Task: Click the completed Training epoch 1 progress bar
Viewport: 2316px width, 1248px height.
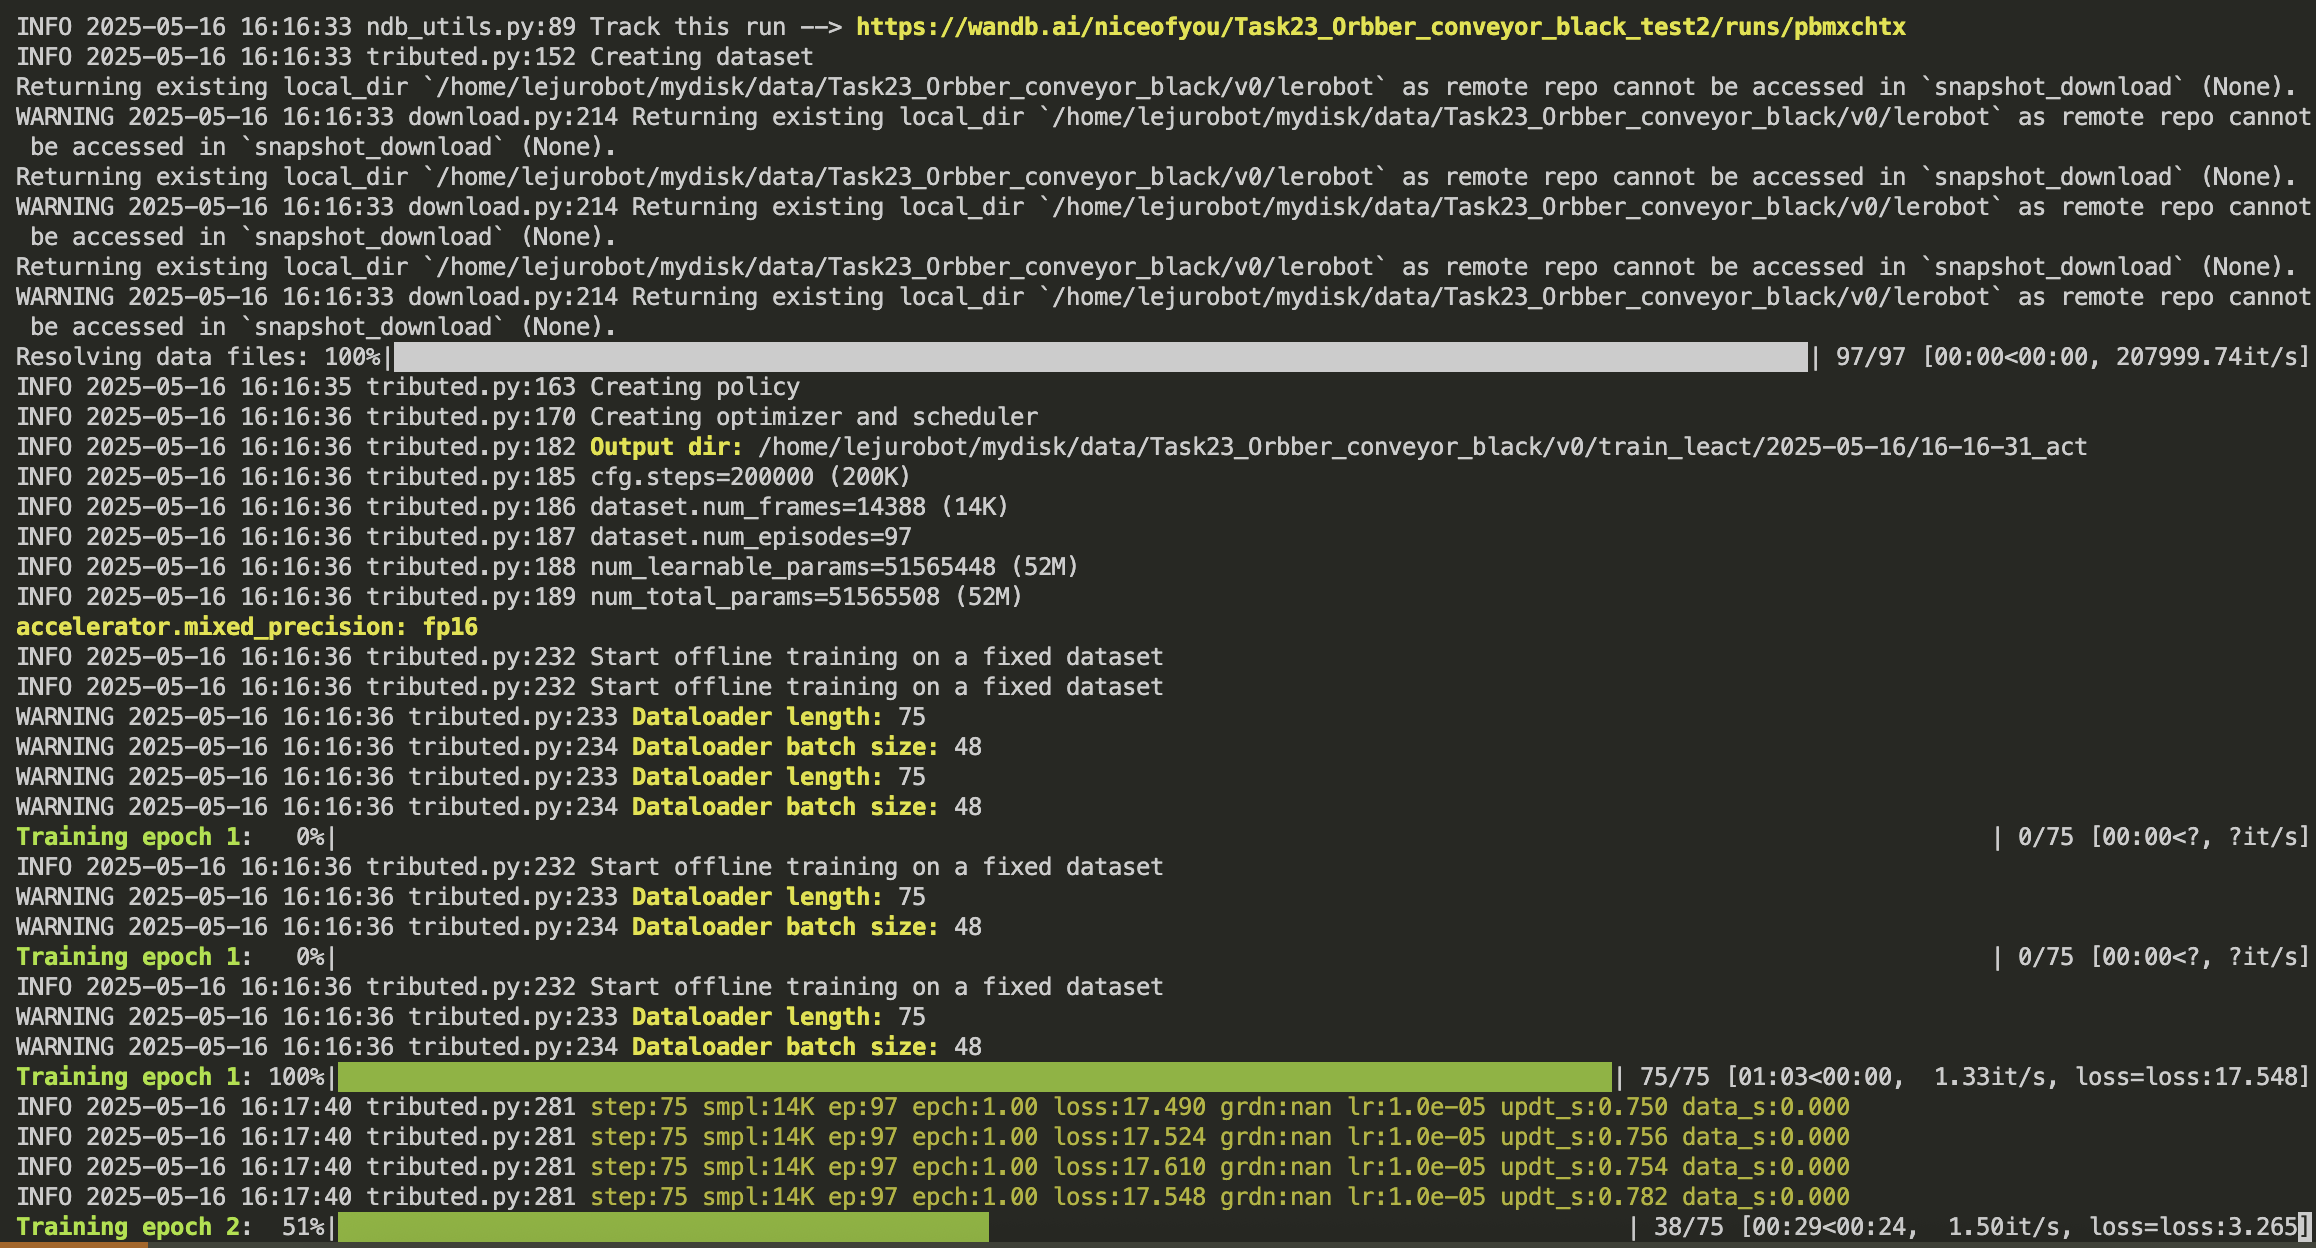Action: pos(975,1077)
